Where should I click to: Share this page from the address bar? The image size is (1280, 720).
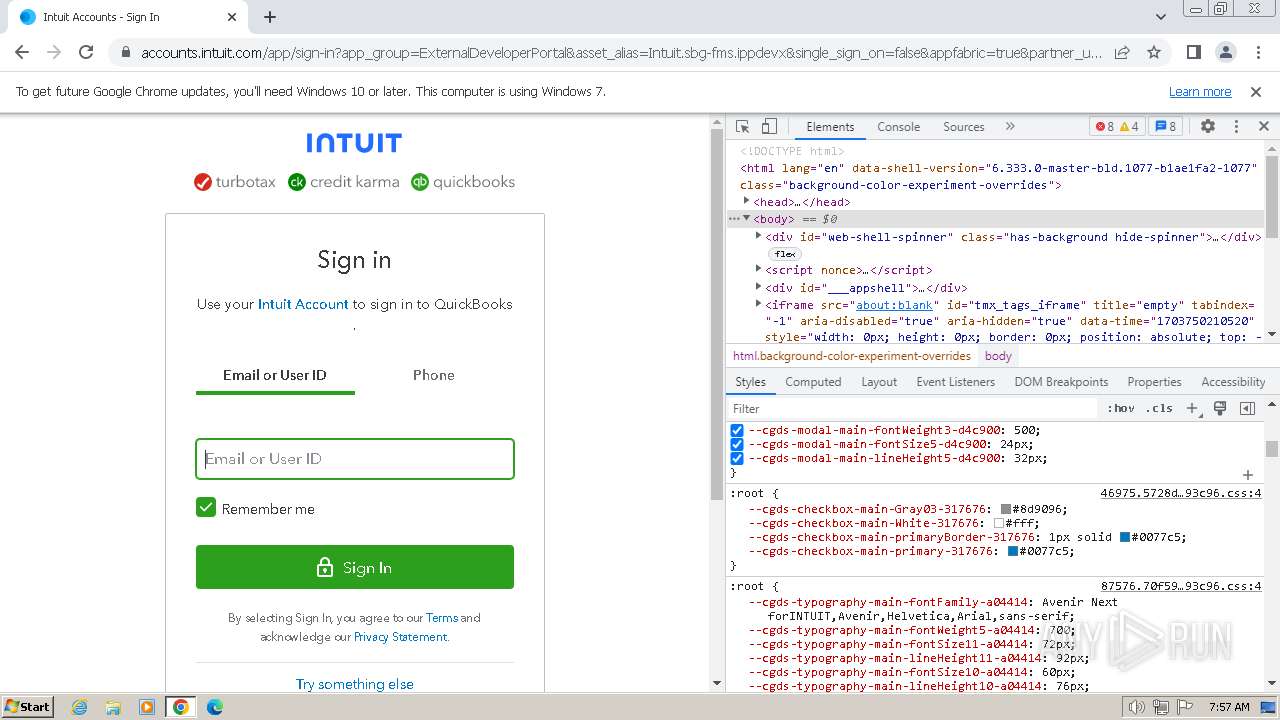pos(1122,52)
